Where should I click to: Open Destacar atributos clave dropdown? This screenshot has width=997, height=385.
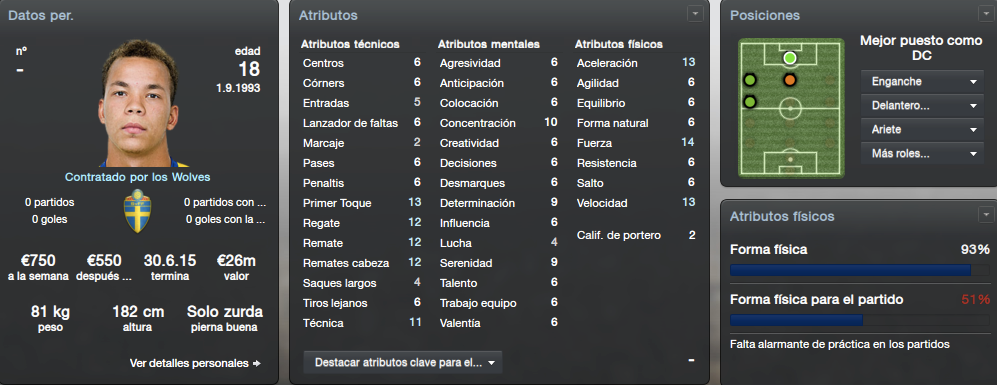click(x=403, y=363)
